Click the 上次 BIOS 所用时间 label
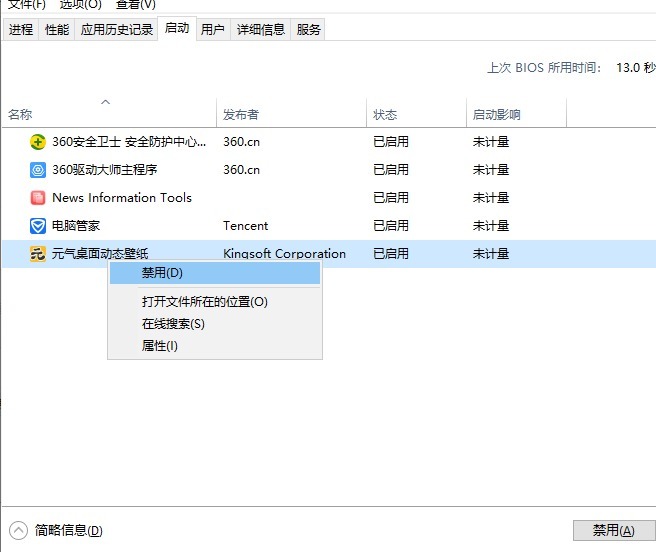Image resolution: width=656 pixels, height=552 pixels. click(x=544, y=68)
